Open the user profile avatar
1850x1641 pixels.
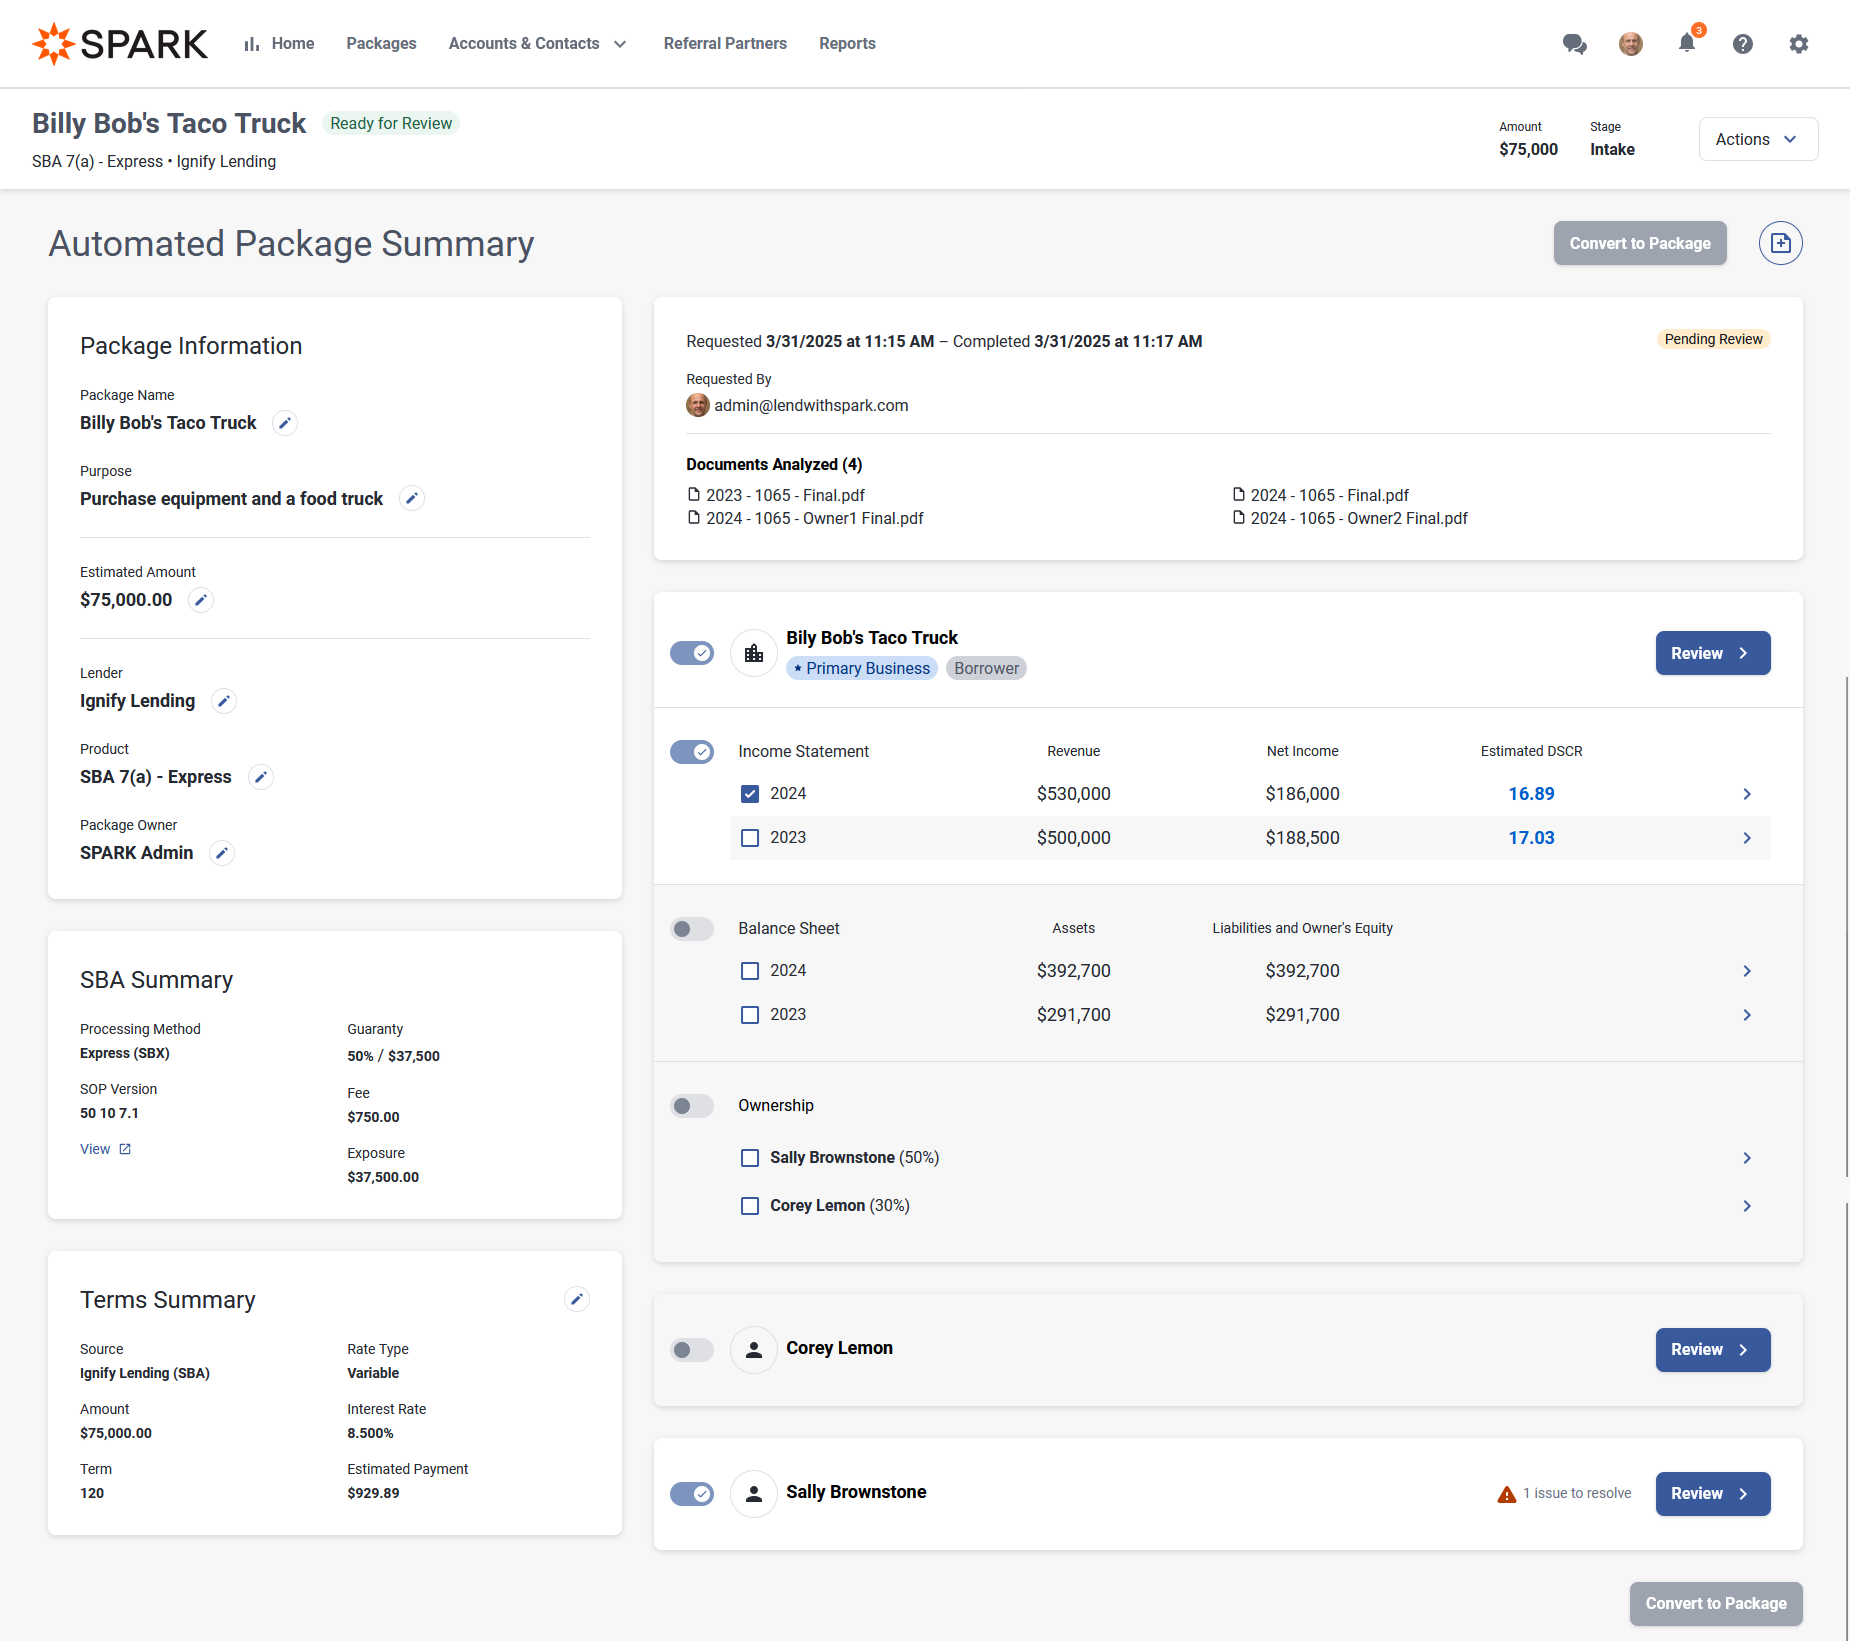[x=1631, y=44]
